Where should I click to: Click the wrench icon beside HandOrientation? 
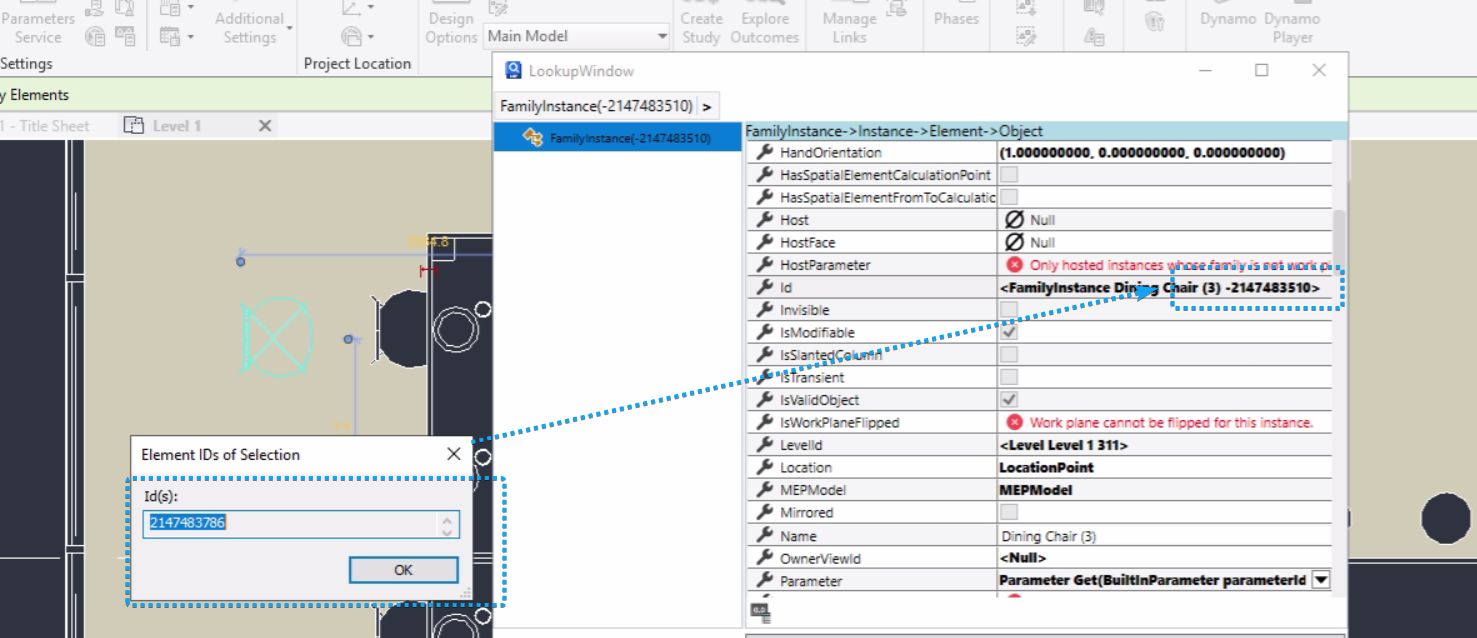click(765, 153)
